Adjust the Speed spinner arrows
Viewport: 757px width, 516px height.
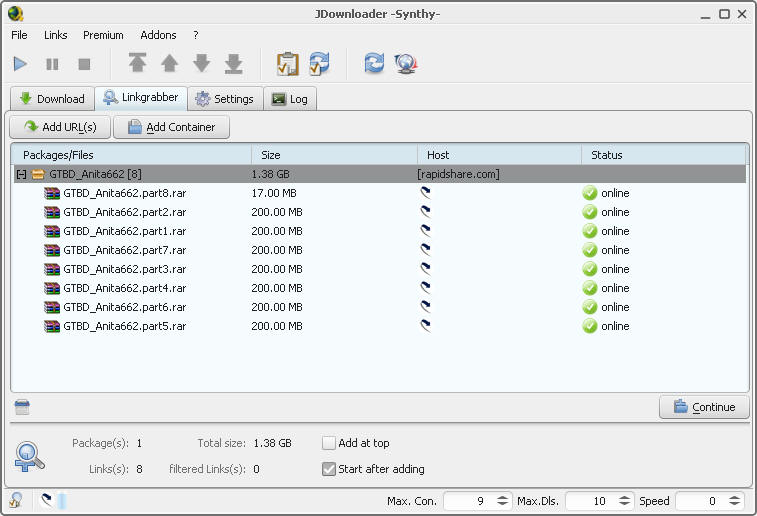click(734, 501)
